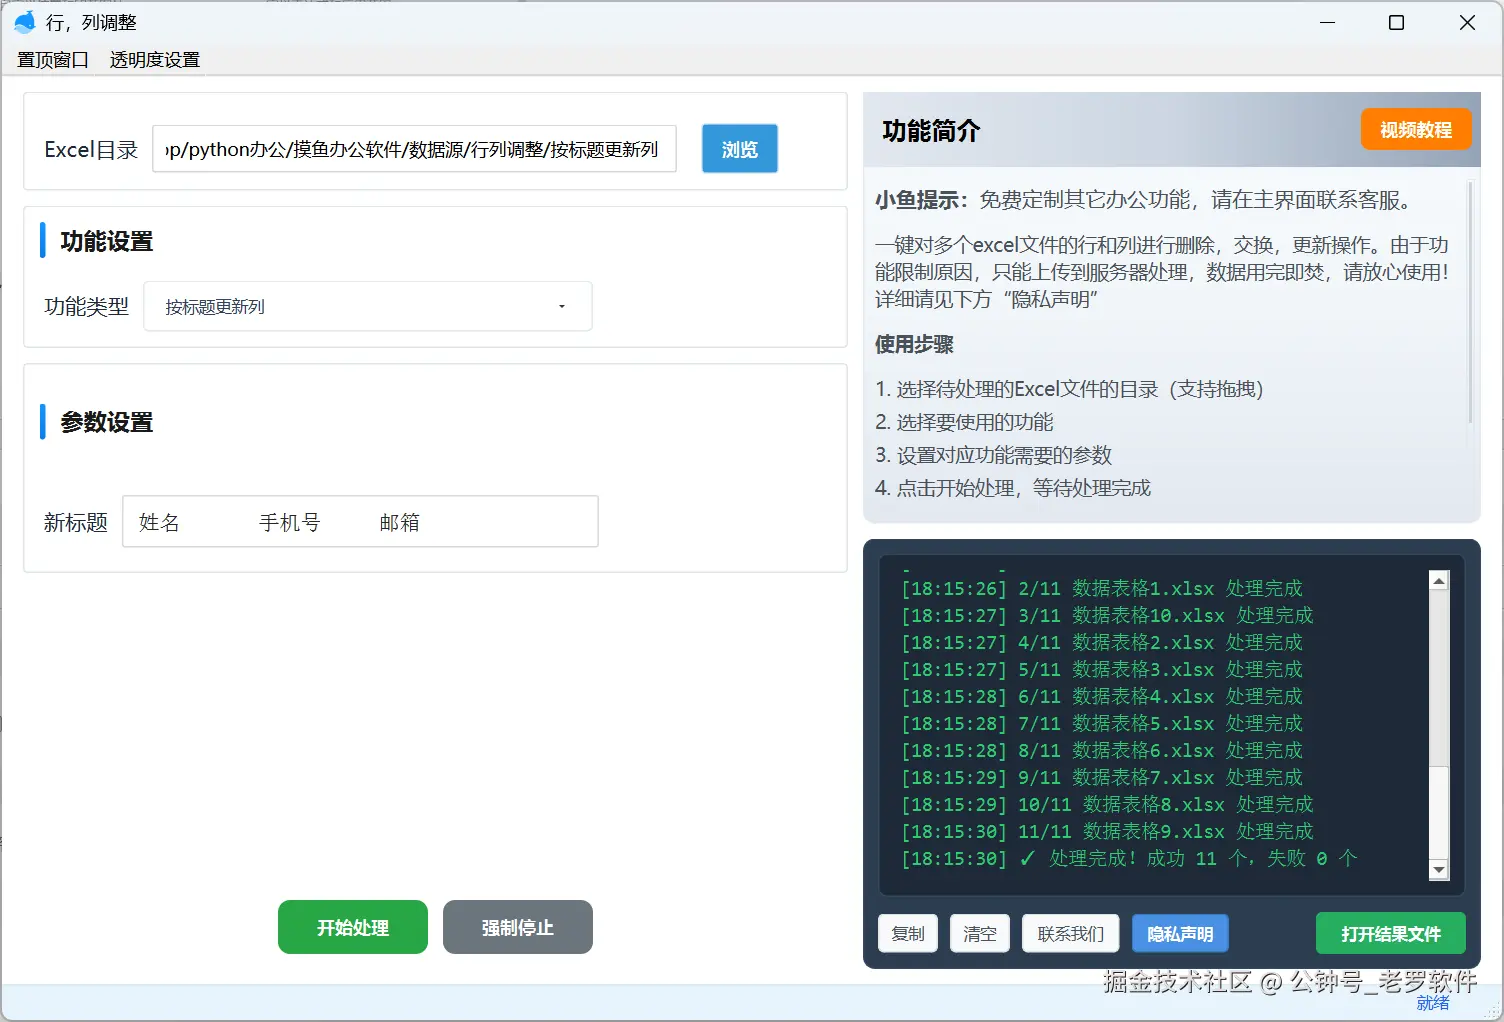Click the log panel scrollbar thumb

tap(1439, 812)
